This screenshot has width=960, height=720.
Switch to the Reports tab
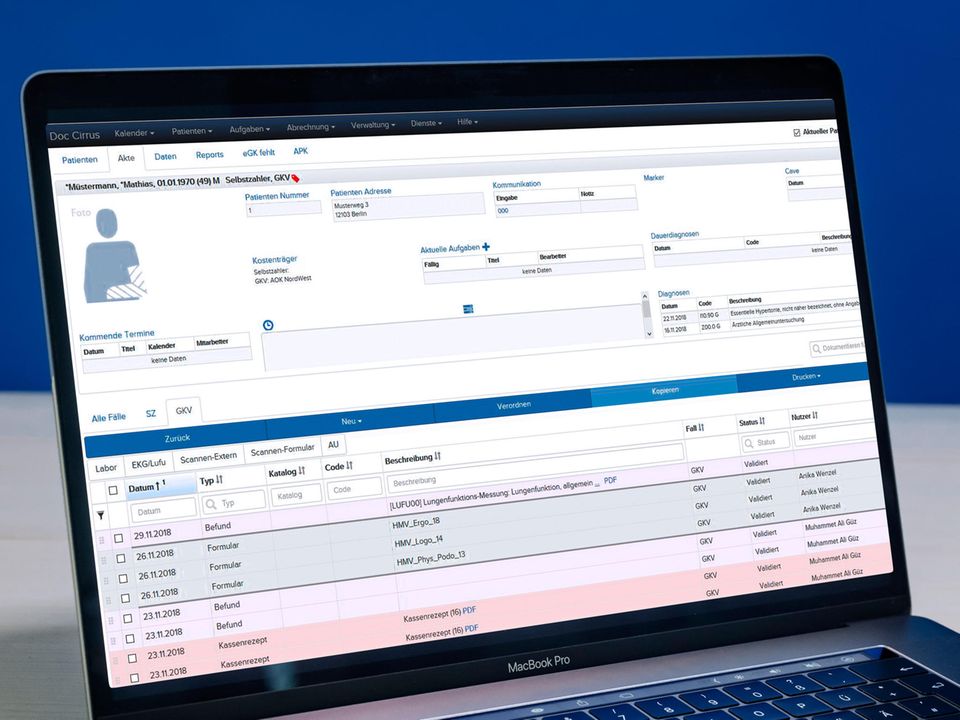[209, 155]
